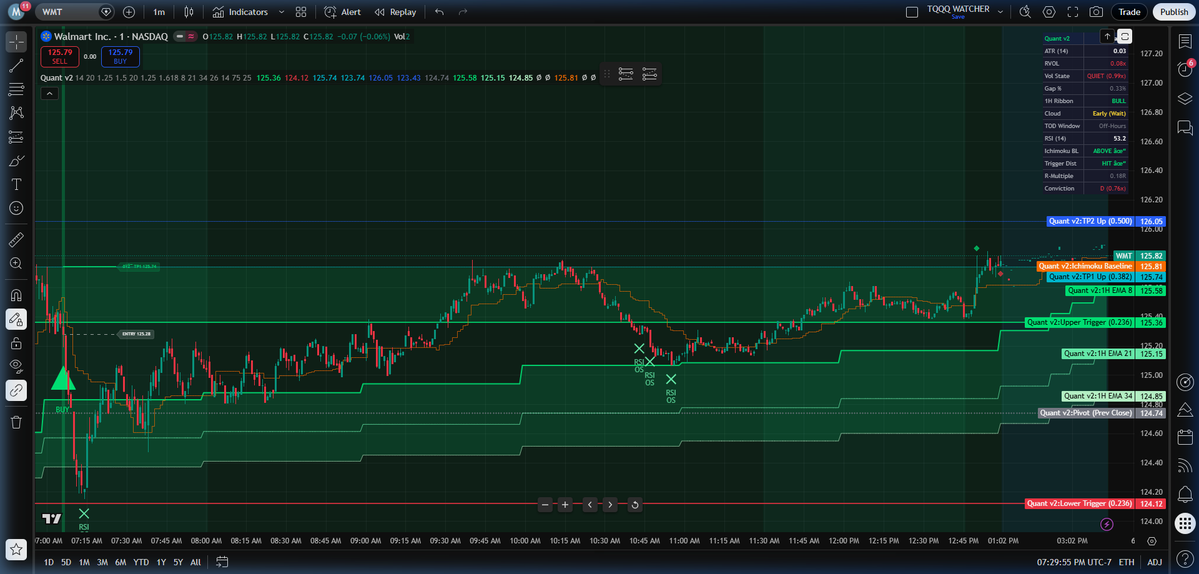
Task: Open the chart patterns tool group
Action: coord(16,113)
